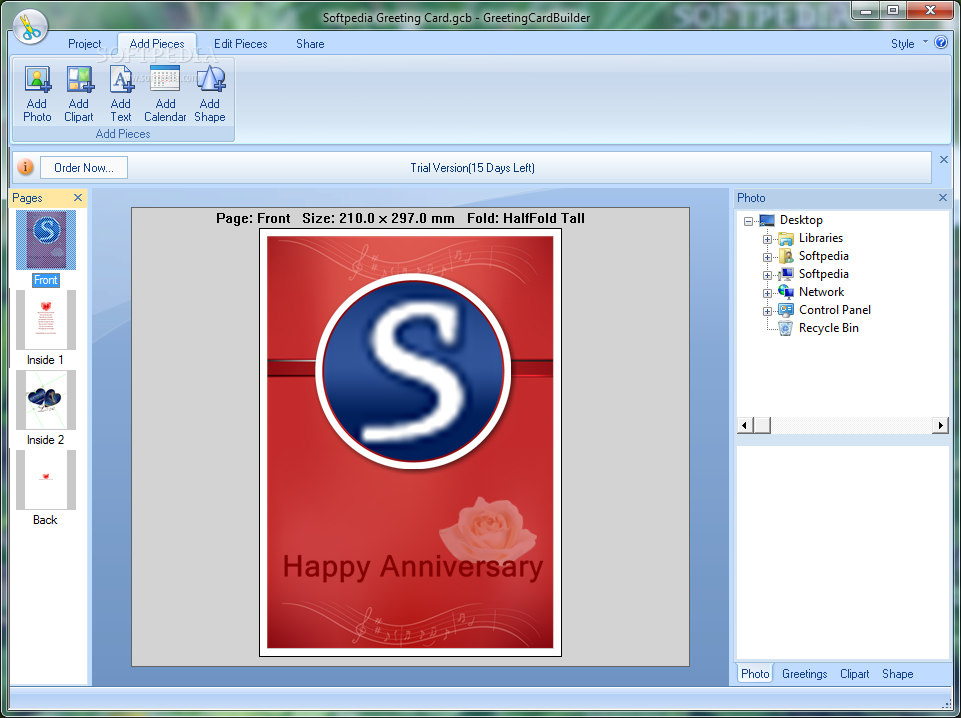Select the Front page thumbnail
961x718 pixels.
click(x=46, y=240)
